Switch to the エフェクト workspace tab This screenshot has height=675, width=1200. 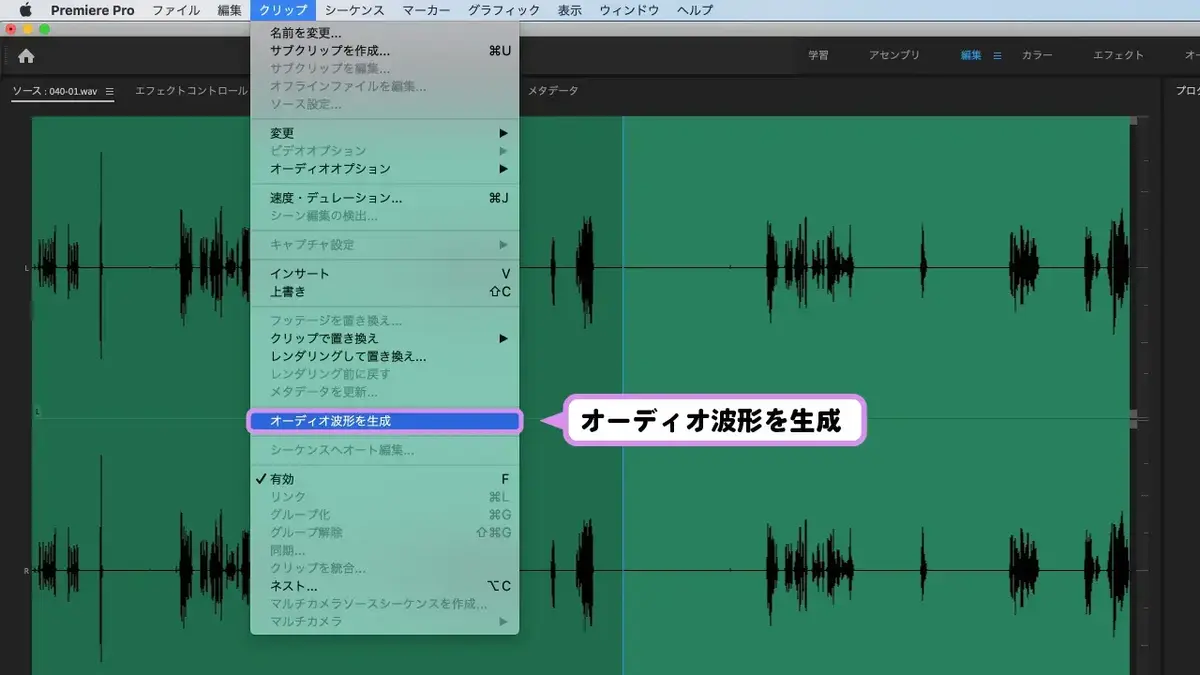1118,56
